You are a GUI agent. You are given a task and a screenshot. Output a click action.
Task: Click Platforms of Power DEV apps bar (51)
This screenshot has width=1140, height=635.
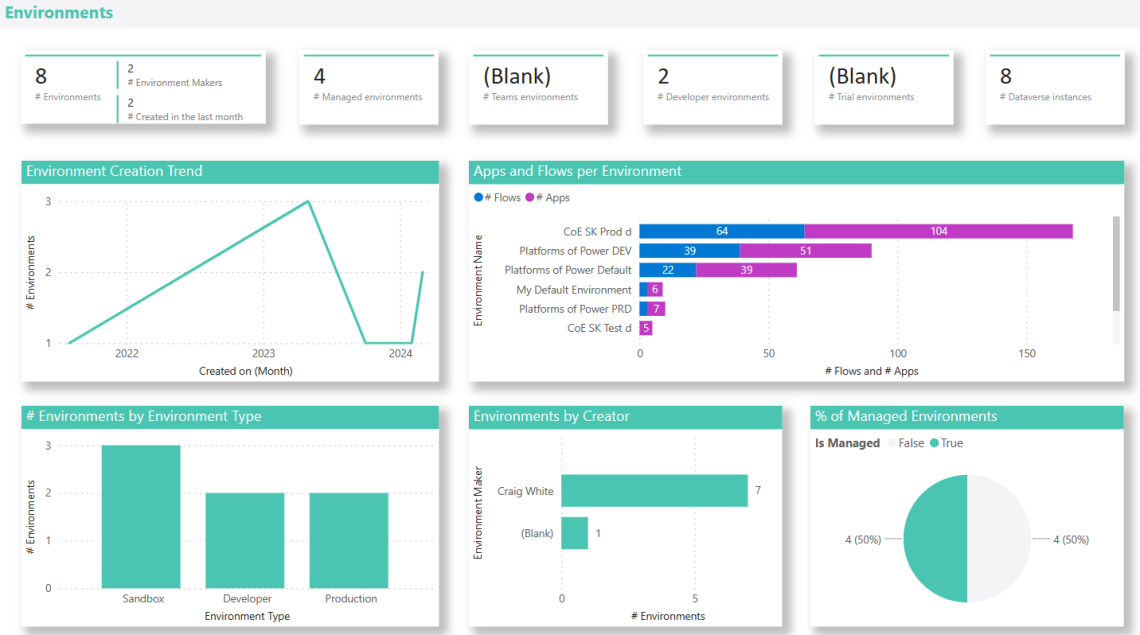pyautogui.click(x=805, y=251)
